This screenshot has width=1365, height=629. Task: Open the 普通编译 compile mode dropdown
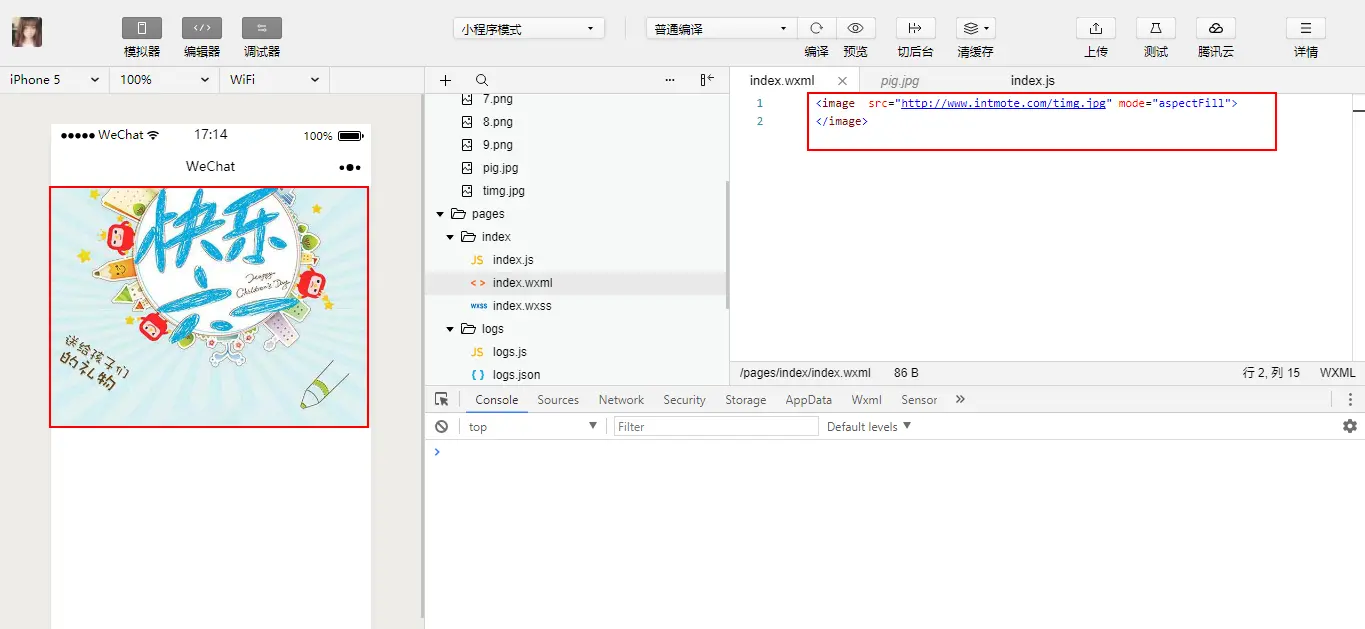click(721, 29)
